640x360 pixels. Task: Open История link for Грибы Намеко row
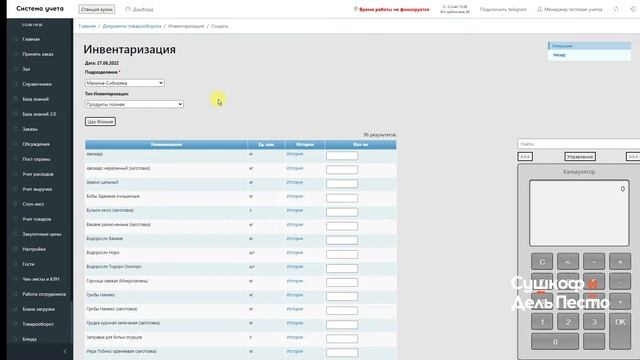click(295, 295)
